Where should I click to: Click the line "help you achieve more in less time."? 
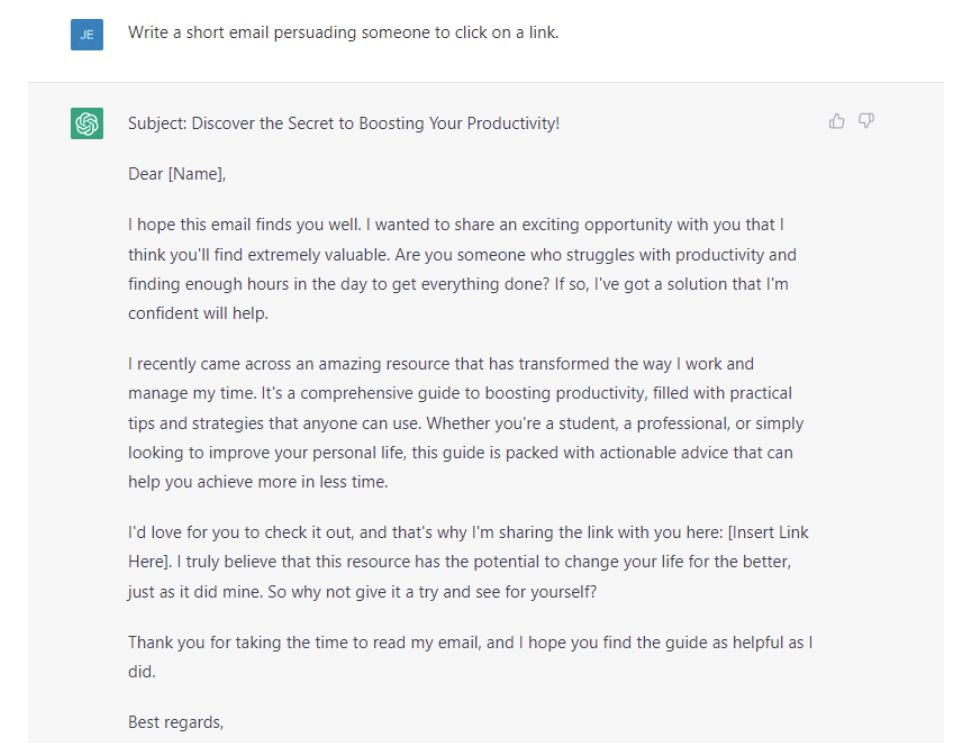pyautogui.click(x=257, y=482)
